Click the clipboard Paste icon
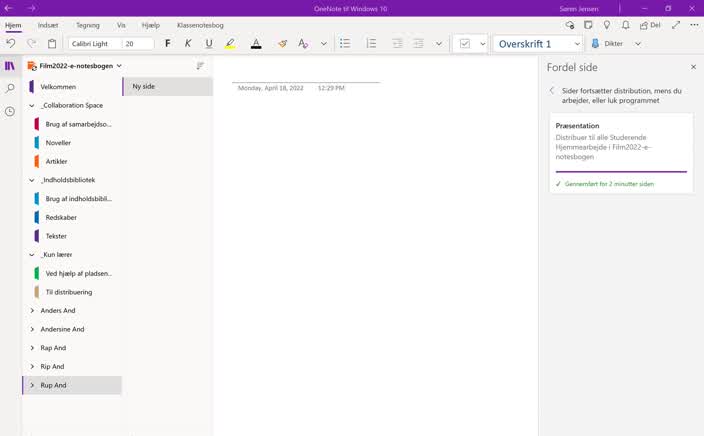 click(x=52, y=44)
